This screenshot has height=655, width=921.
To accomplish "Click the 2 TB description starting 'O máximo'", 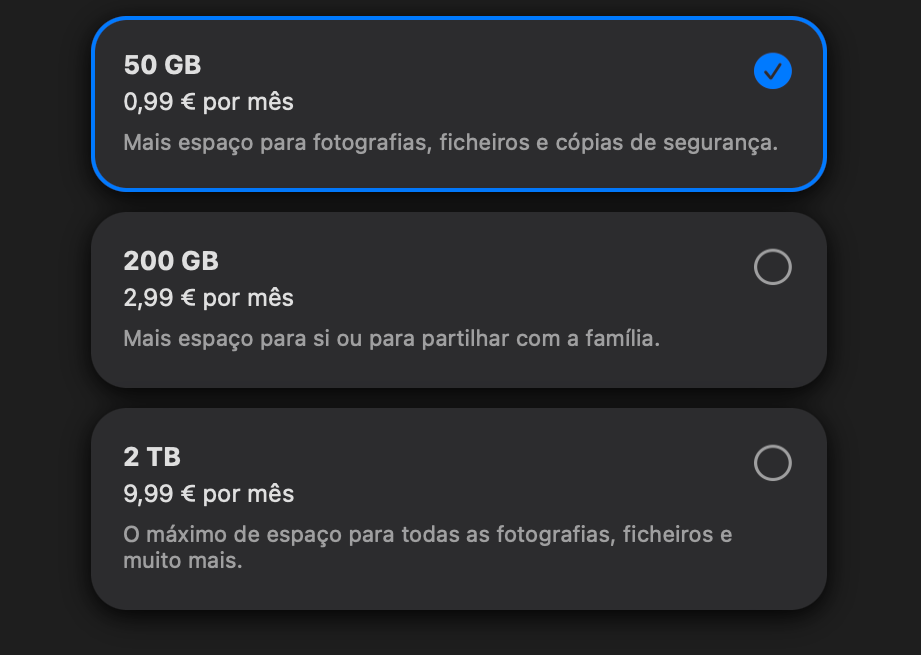I will pos(427,535).
